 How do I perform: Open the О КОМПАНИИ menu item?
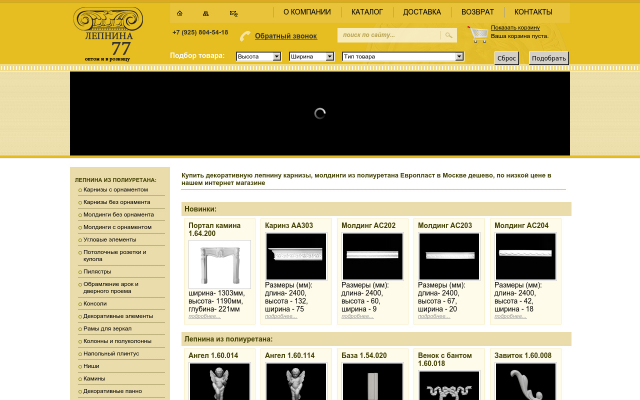point(307,12)
